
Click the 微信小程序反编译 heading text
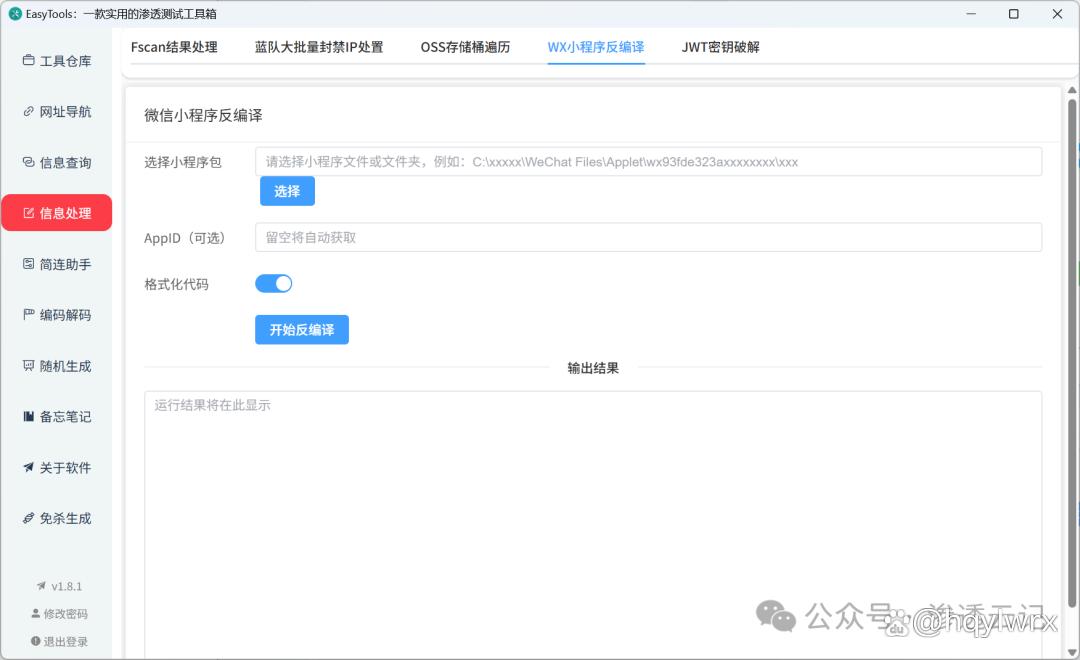[x=203, y=115]
